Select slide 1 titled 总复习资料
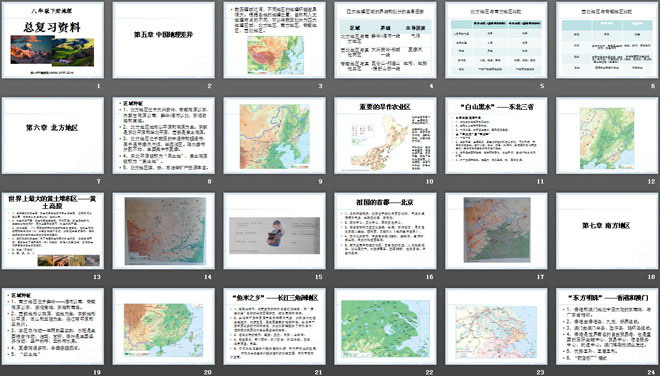The height and width of the screenshot is (376, 660). point(53,40)
